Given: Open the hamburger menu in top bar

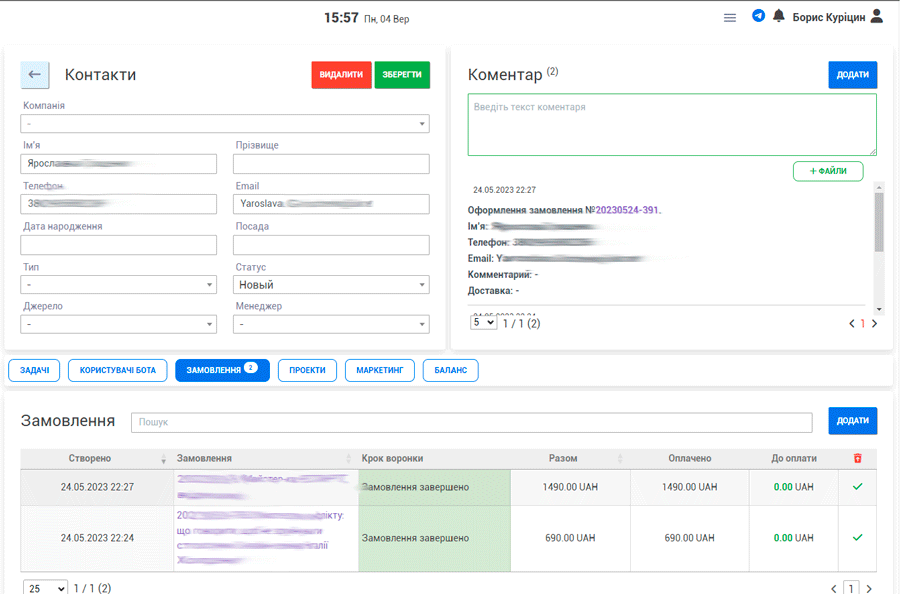Looking at the screenshot, I should 730,17.
